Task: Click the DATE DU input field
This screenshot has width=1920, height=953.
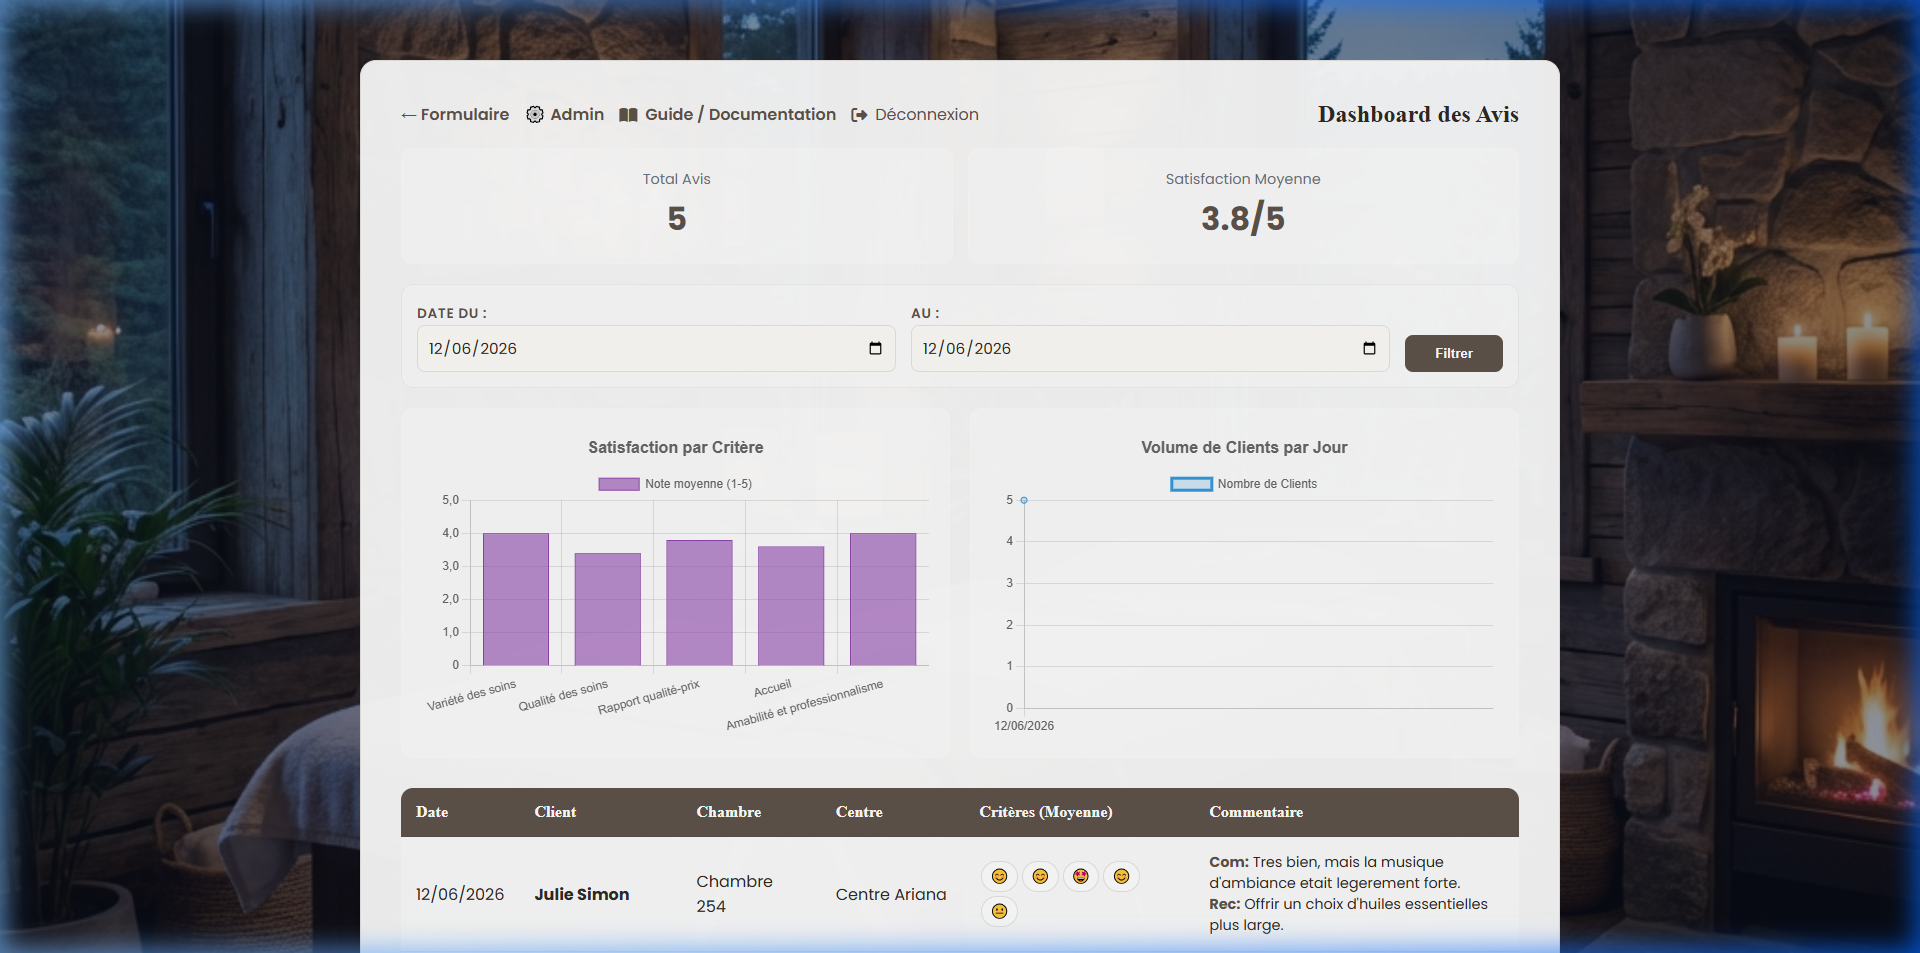Action: tap(656, 348)
